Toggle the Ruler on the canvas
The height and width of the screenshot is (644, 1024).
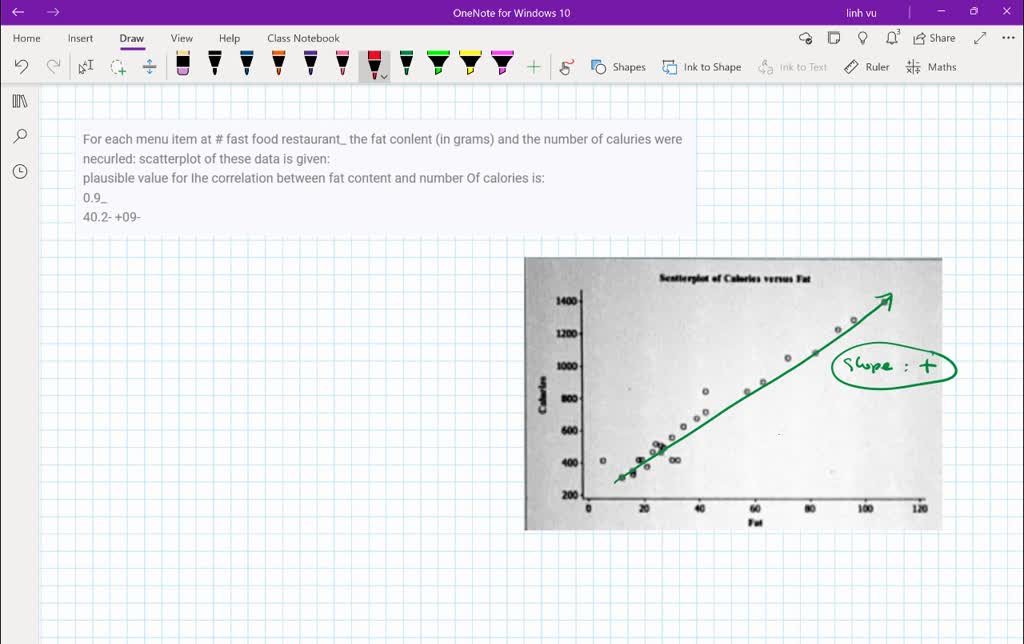866,67
